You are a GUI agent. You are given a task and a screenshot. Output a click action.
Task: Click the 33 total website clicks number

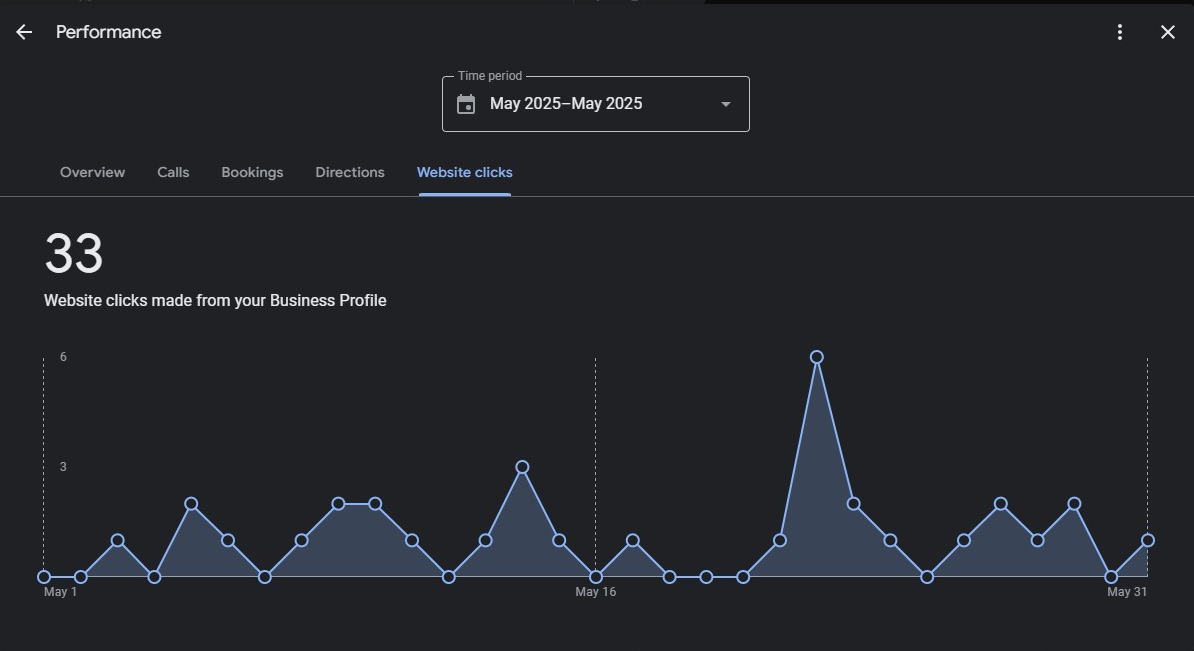pos(74,254)
